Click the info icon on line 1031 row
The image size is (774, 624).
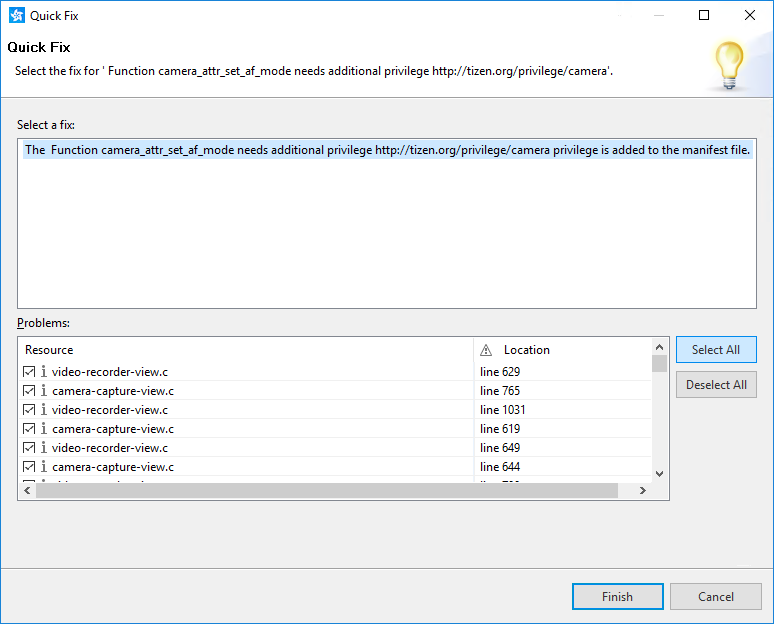pos(43,410)
